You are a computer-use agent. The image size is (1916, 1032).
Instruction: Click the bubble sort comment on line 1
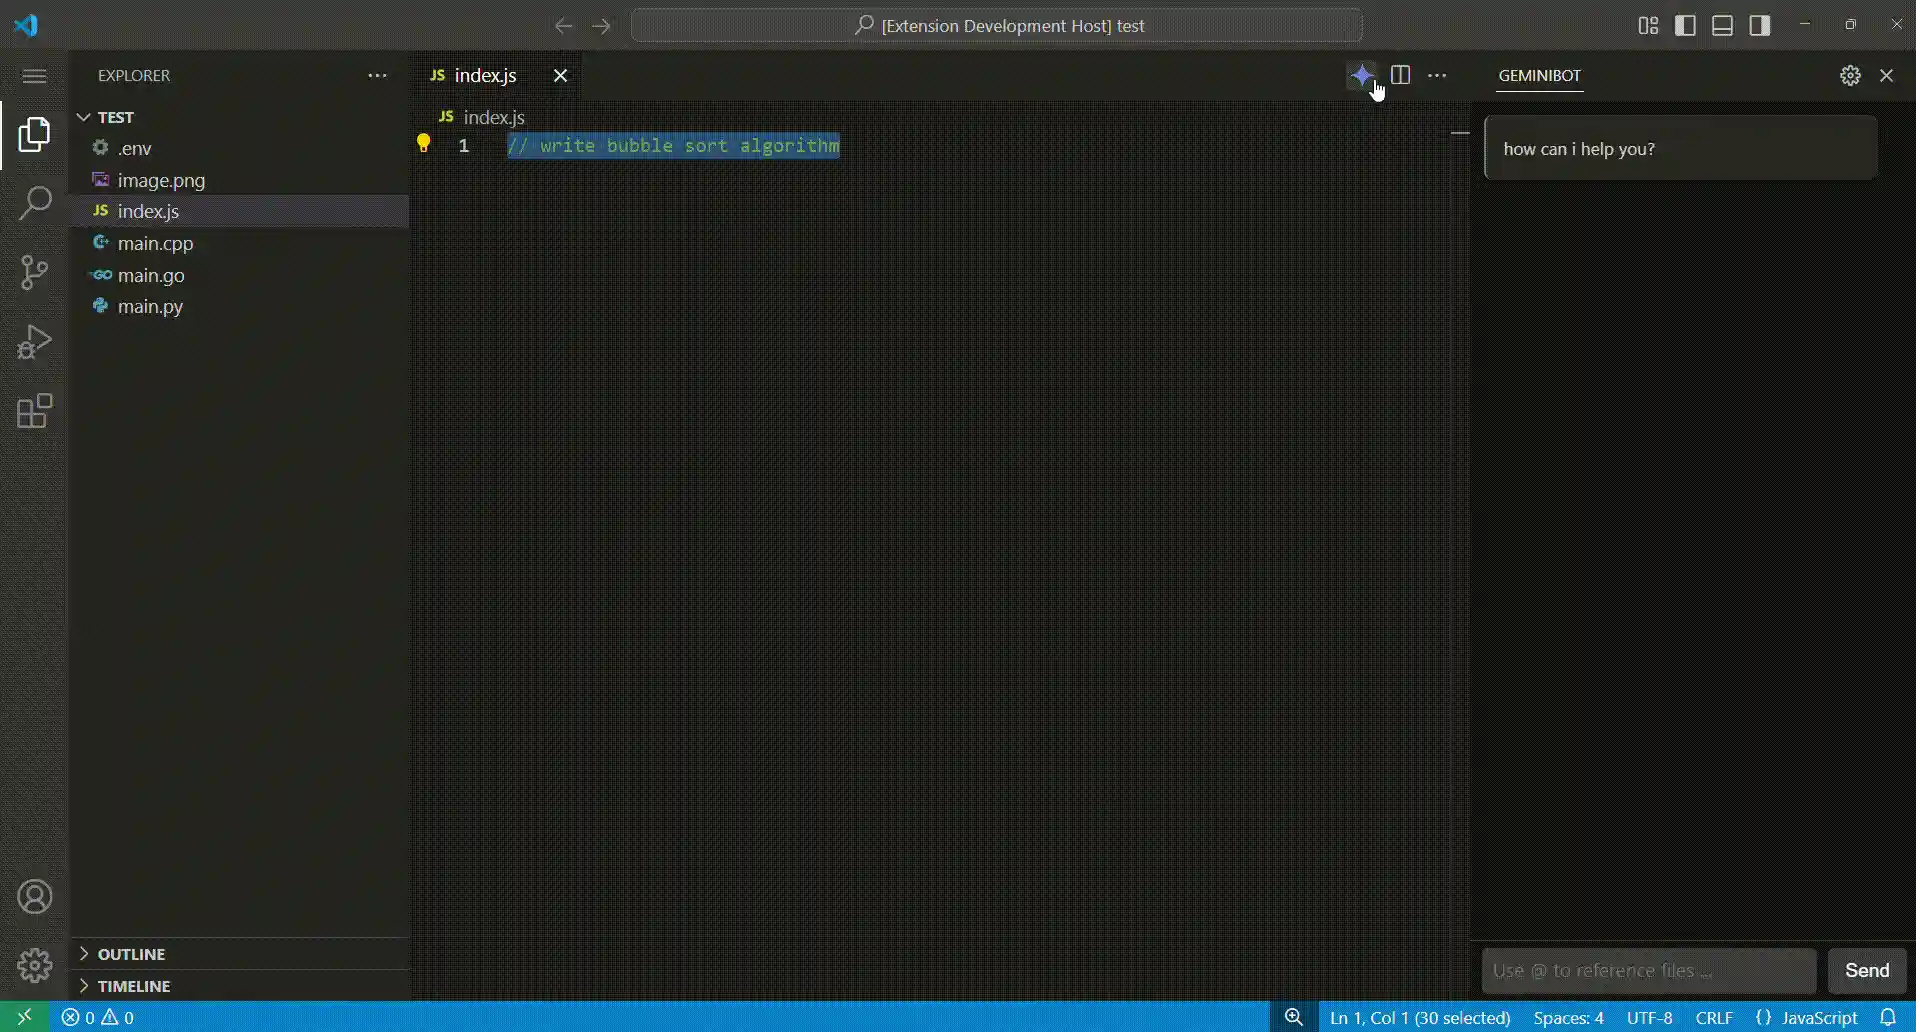674,145
